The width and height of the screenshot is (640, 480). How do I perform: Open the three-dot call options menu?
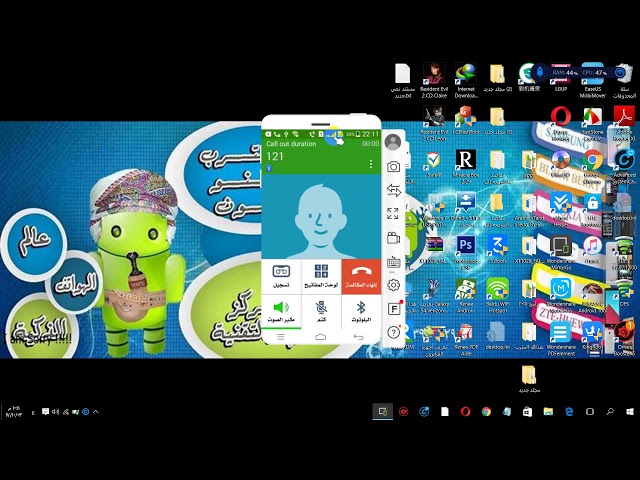(371, 164)
